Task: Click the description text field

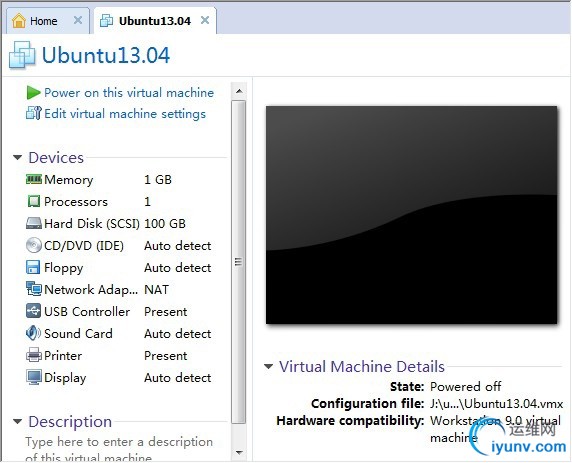Action: tap(119, 449)
